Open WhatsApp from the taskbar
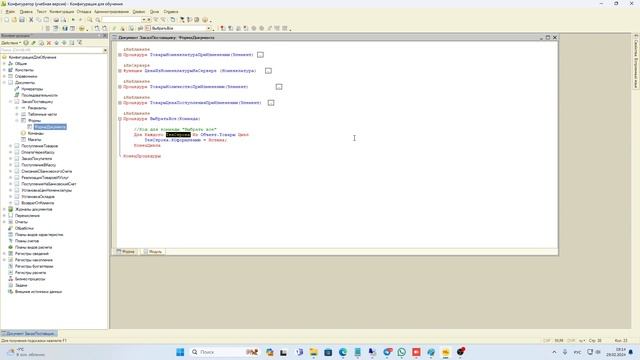 pyautogui.click(x=402, y=352)
